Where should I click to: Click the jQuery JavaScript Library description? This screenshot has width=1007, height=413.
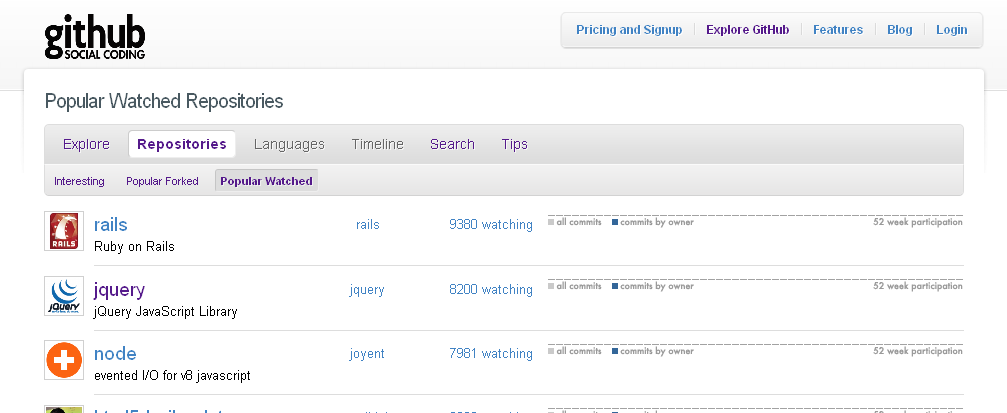click(166, 312)
